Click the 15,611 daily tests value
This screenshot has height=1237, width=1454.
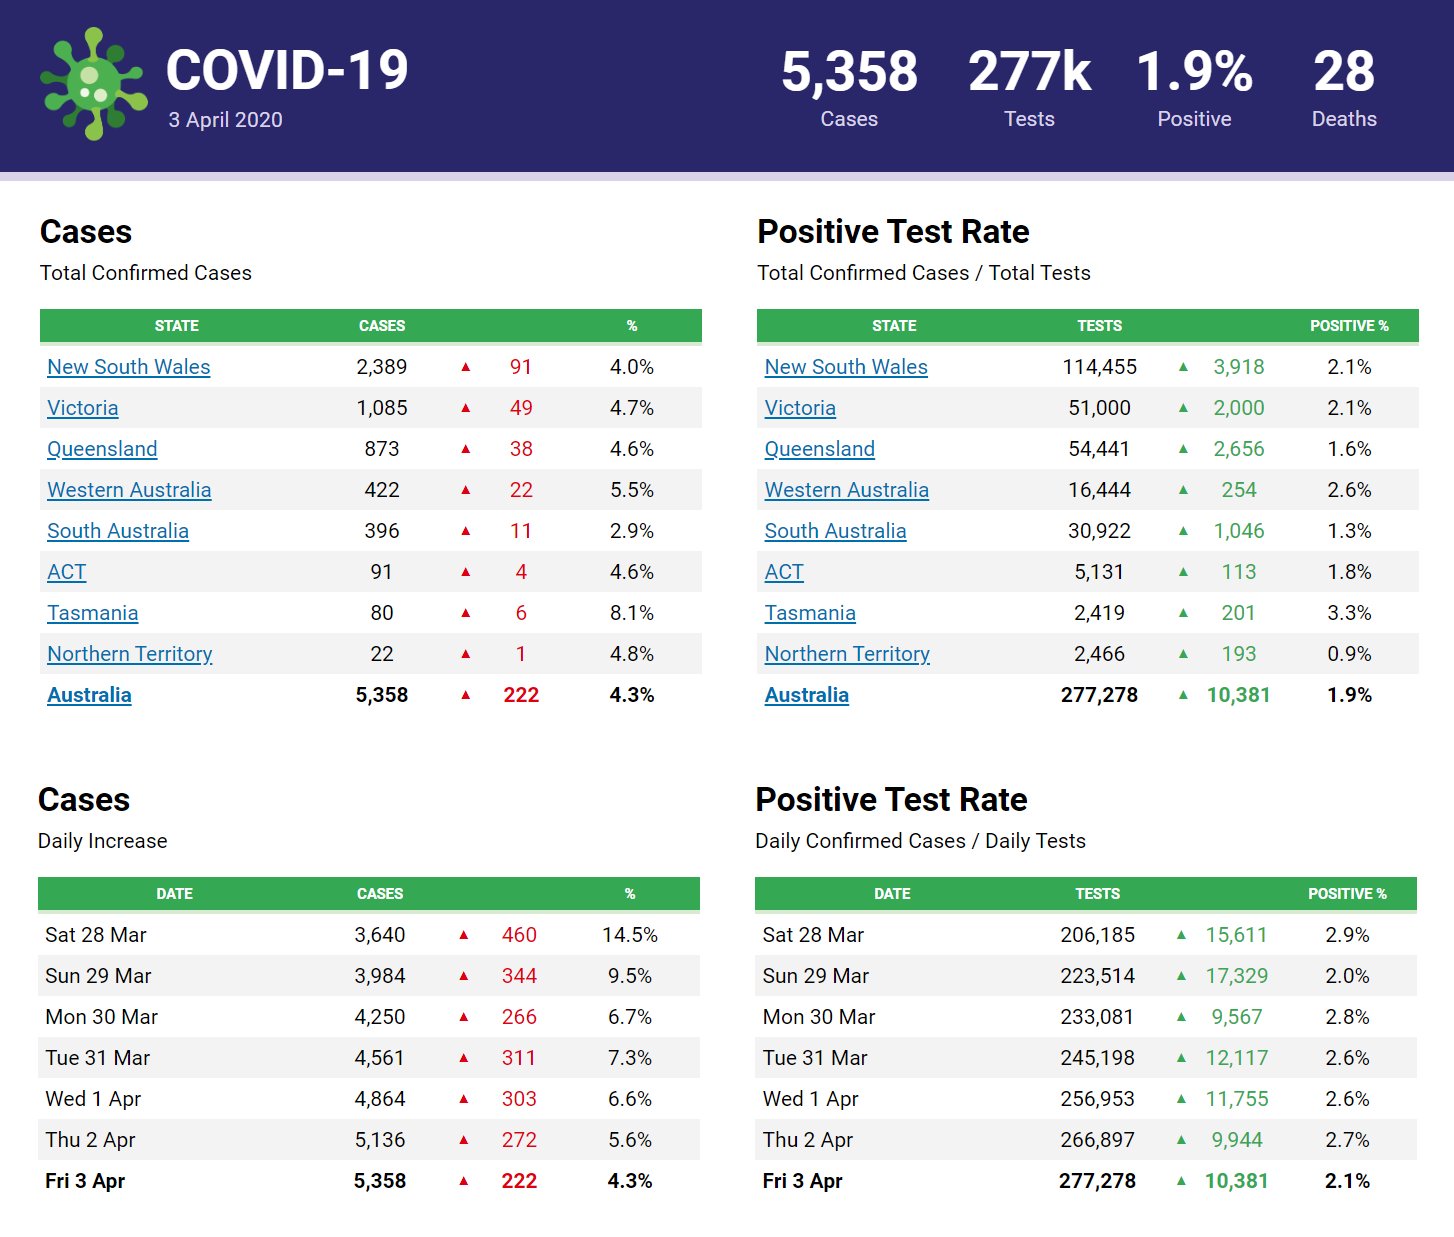click(1236, 935)
